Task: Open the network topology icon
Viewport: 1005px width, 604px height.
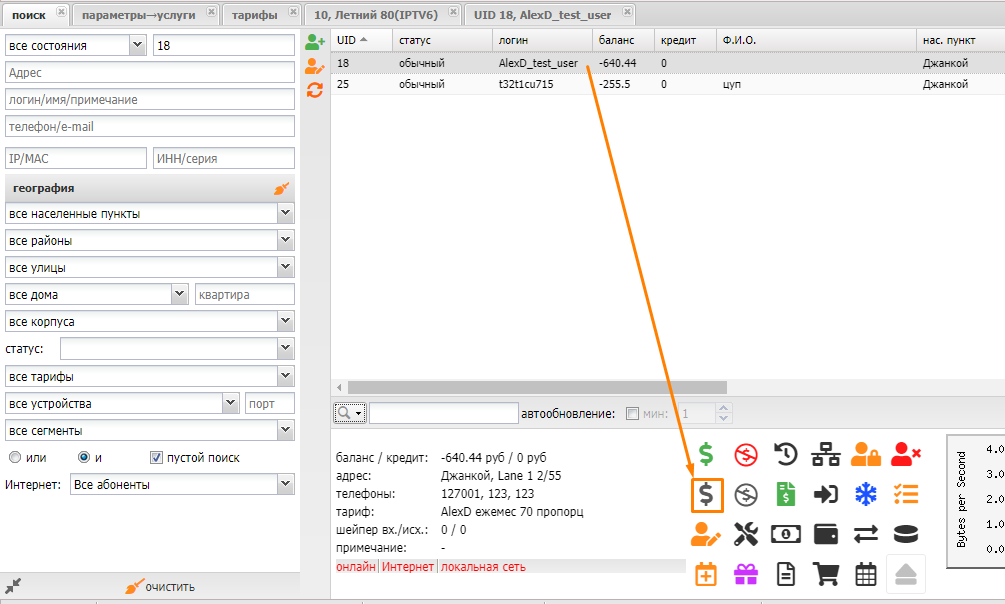Action: (826, 455)
